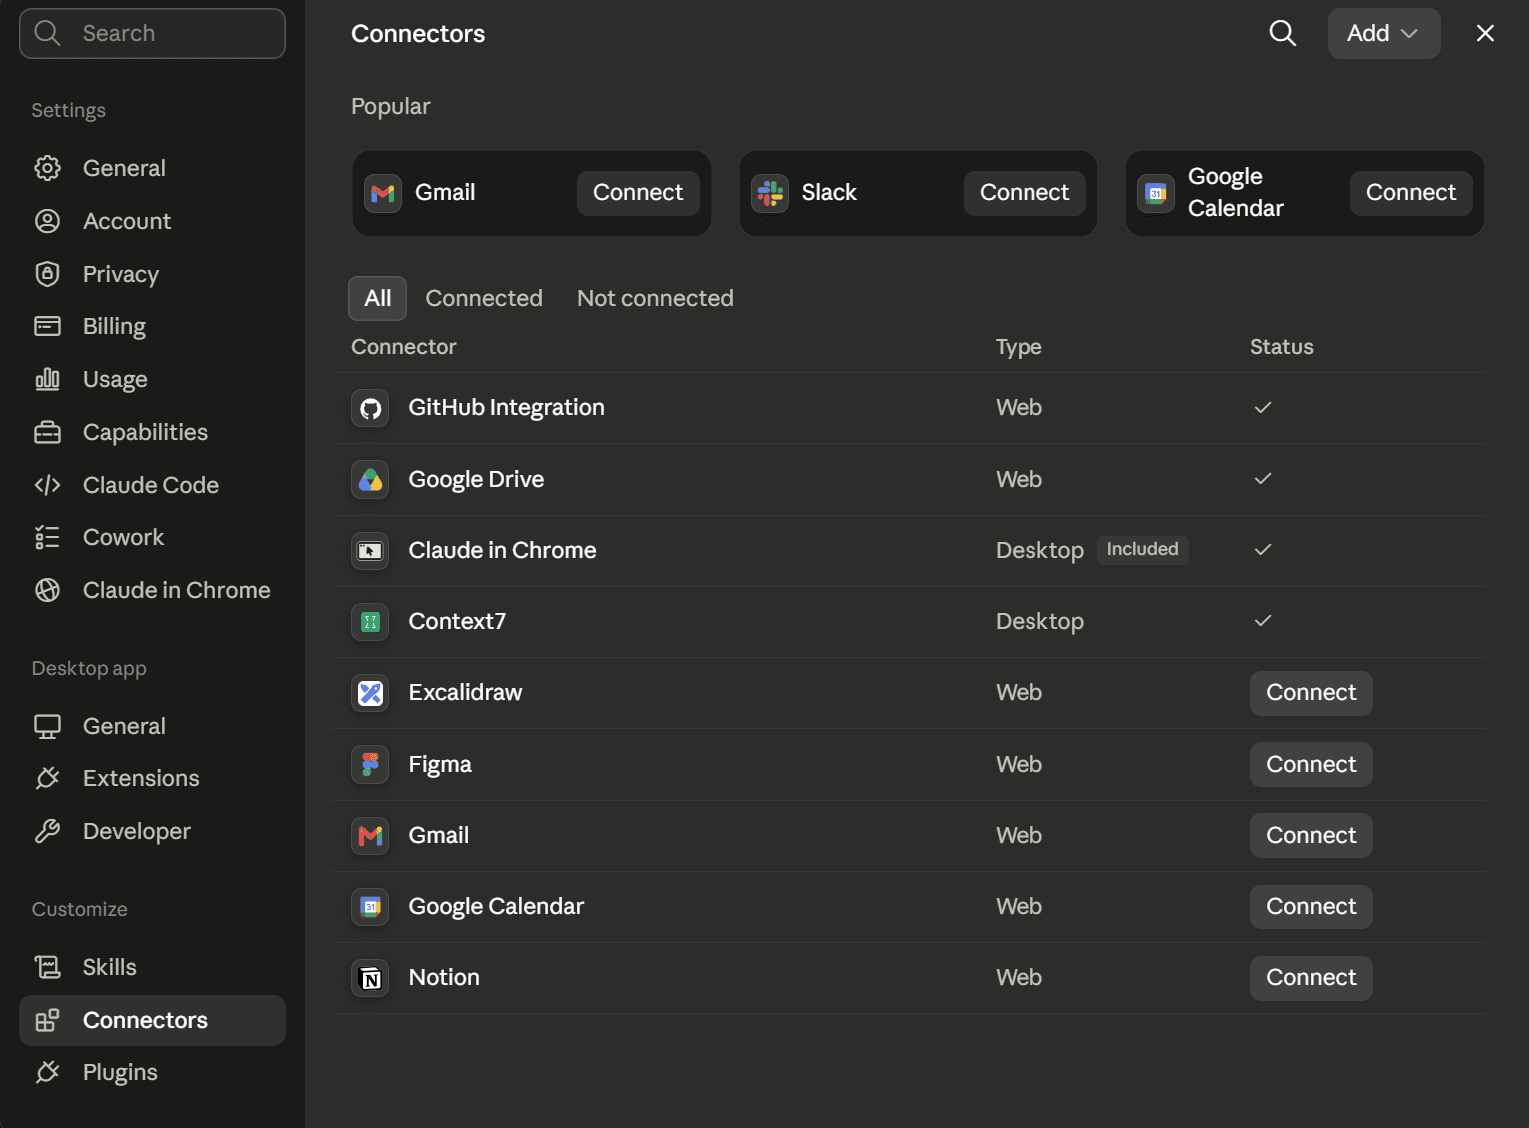The image size is (1529, 1128).
Task: Click the Billing card icon in sidebar
Action: (47, 326)
